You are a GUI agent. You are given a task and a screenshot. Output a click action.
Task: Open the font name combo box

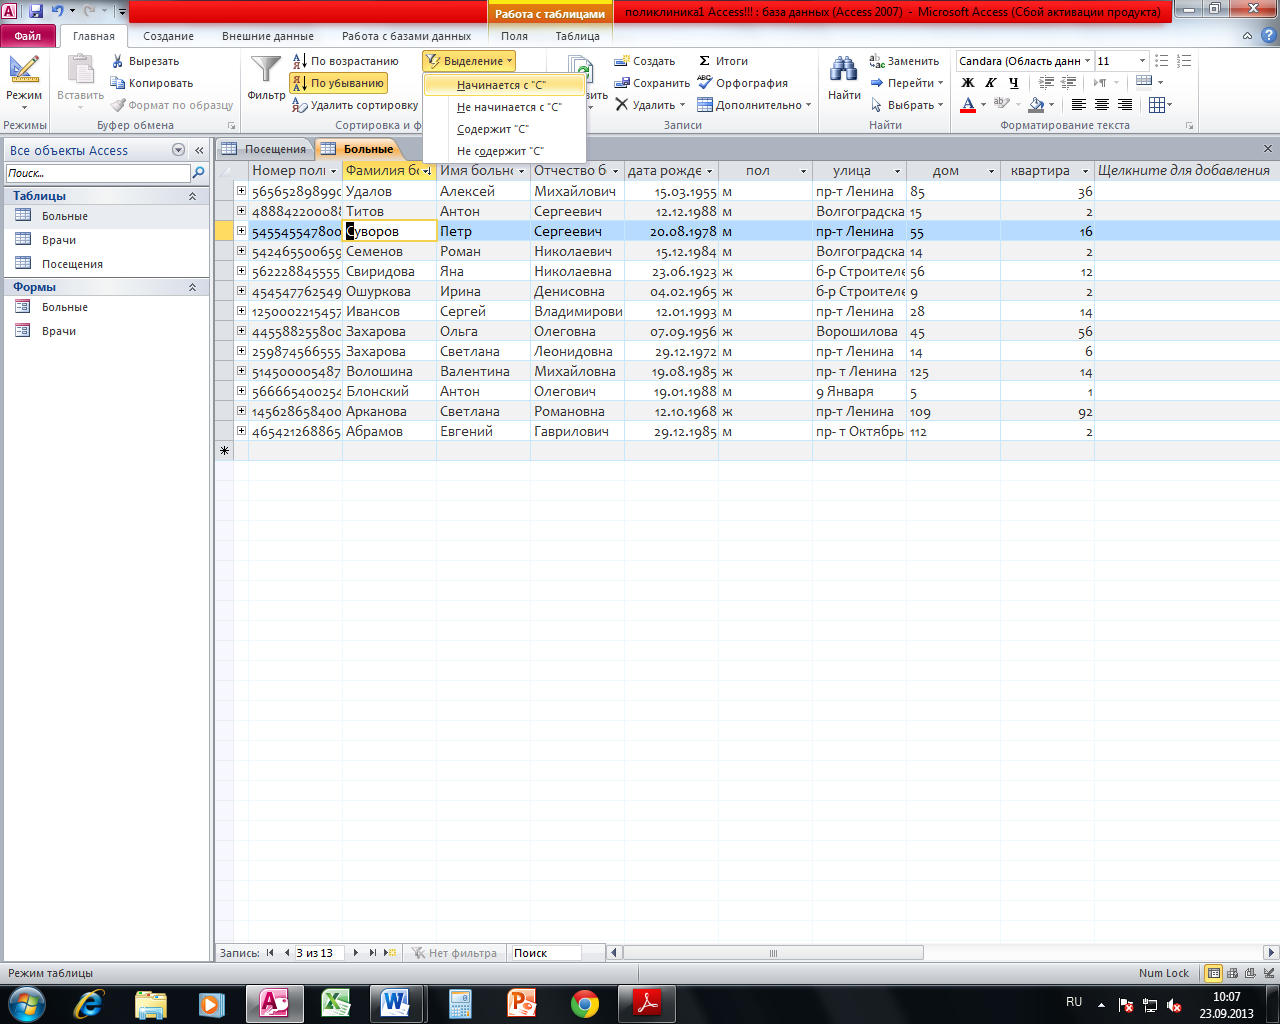(x=1025, y=61)
